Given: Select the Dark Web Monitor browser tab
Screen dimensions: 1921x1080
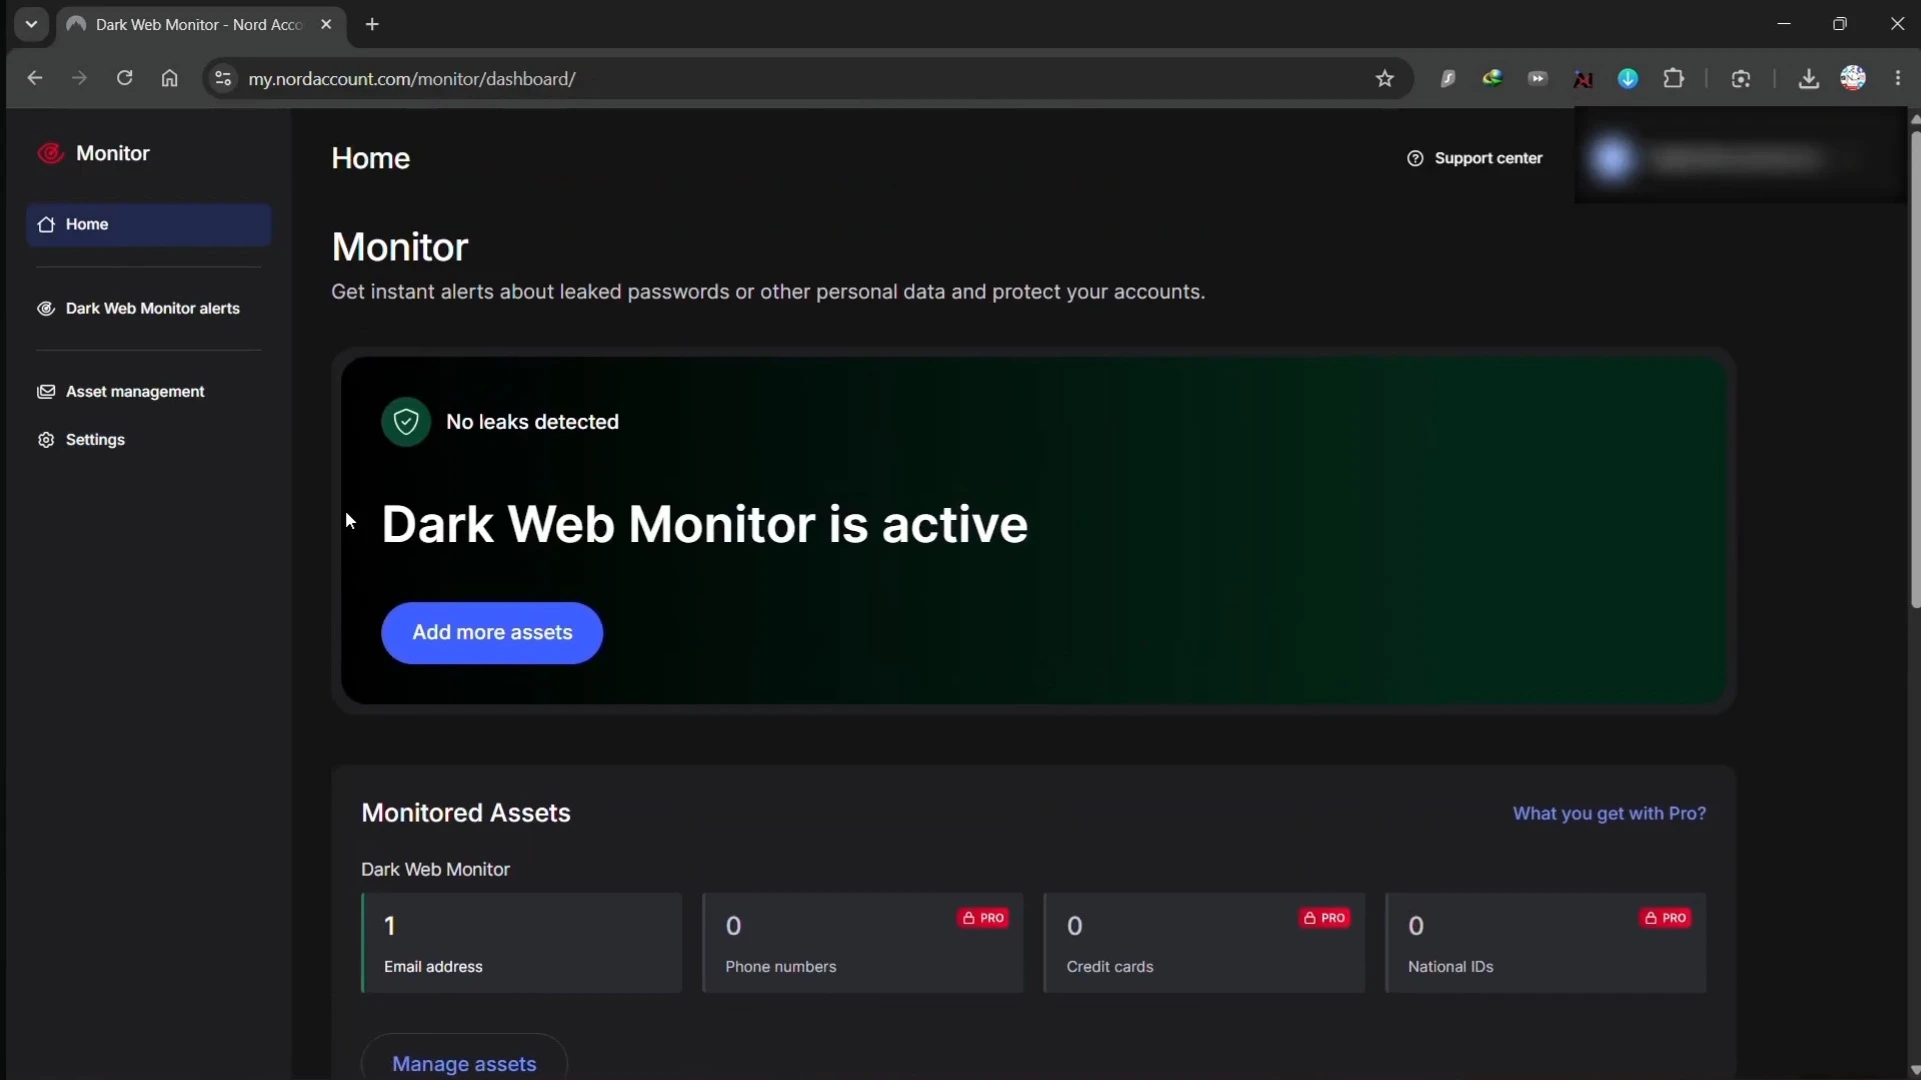Looking at the screenshot, I should (x=200, y=24).
